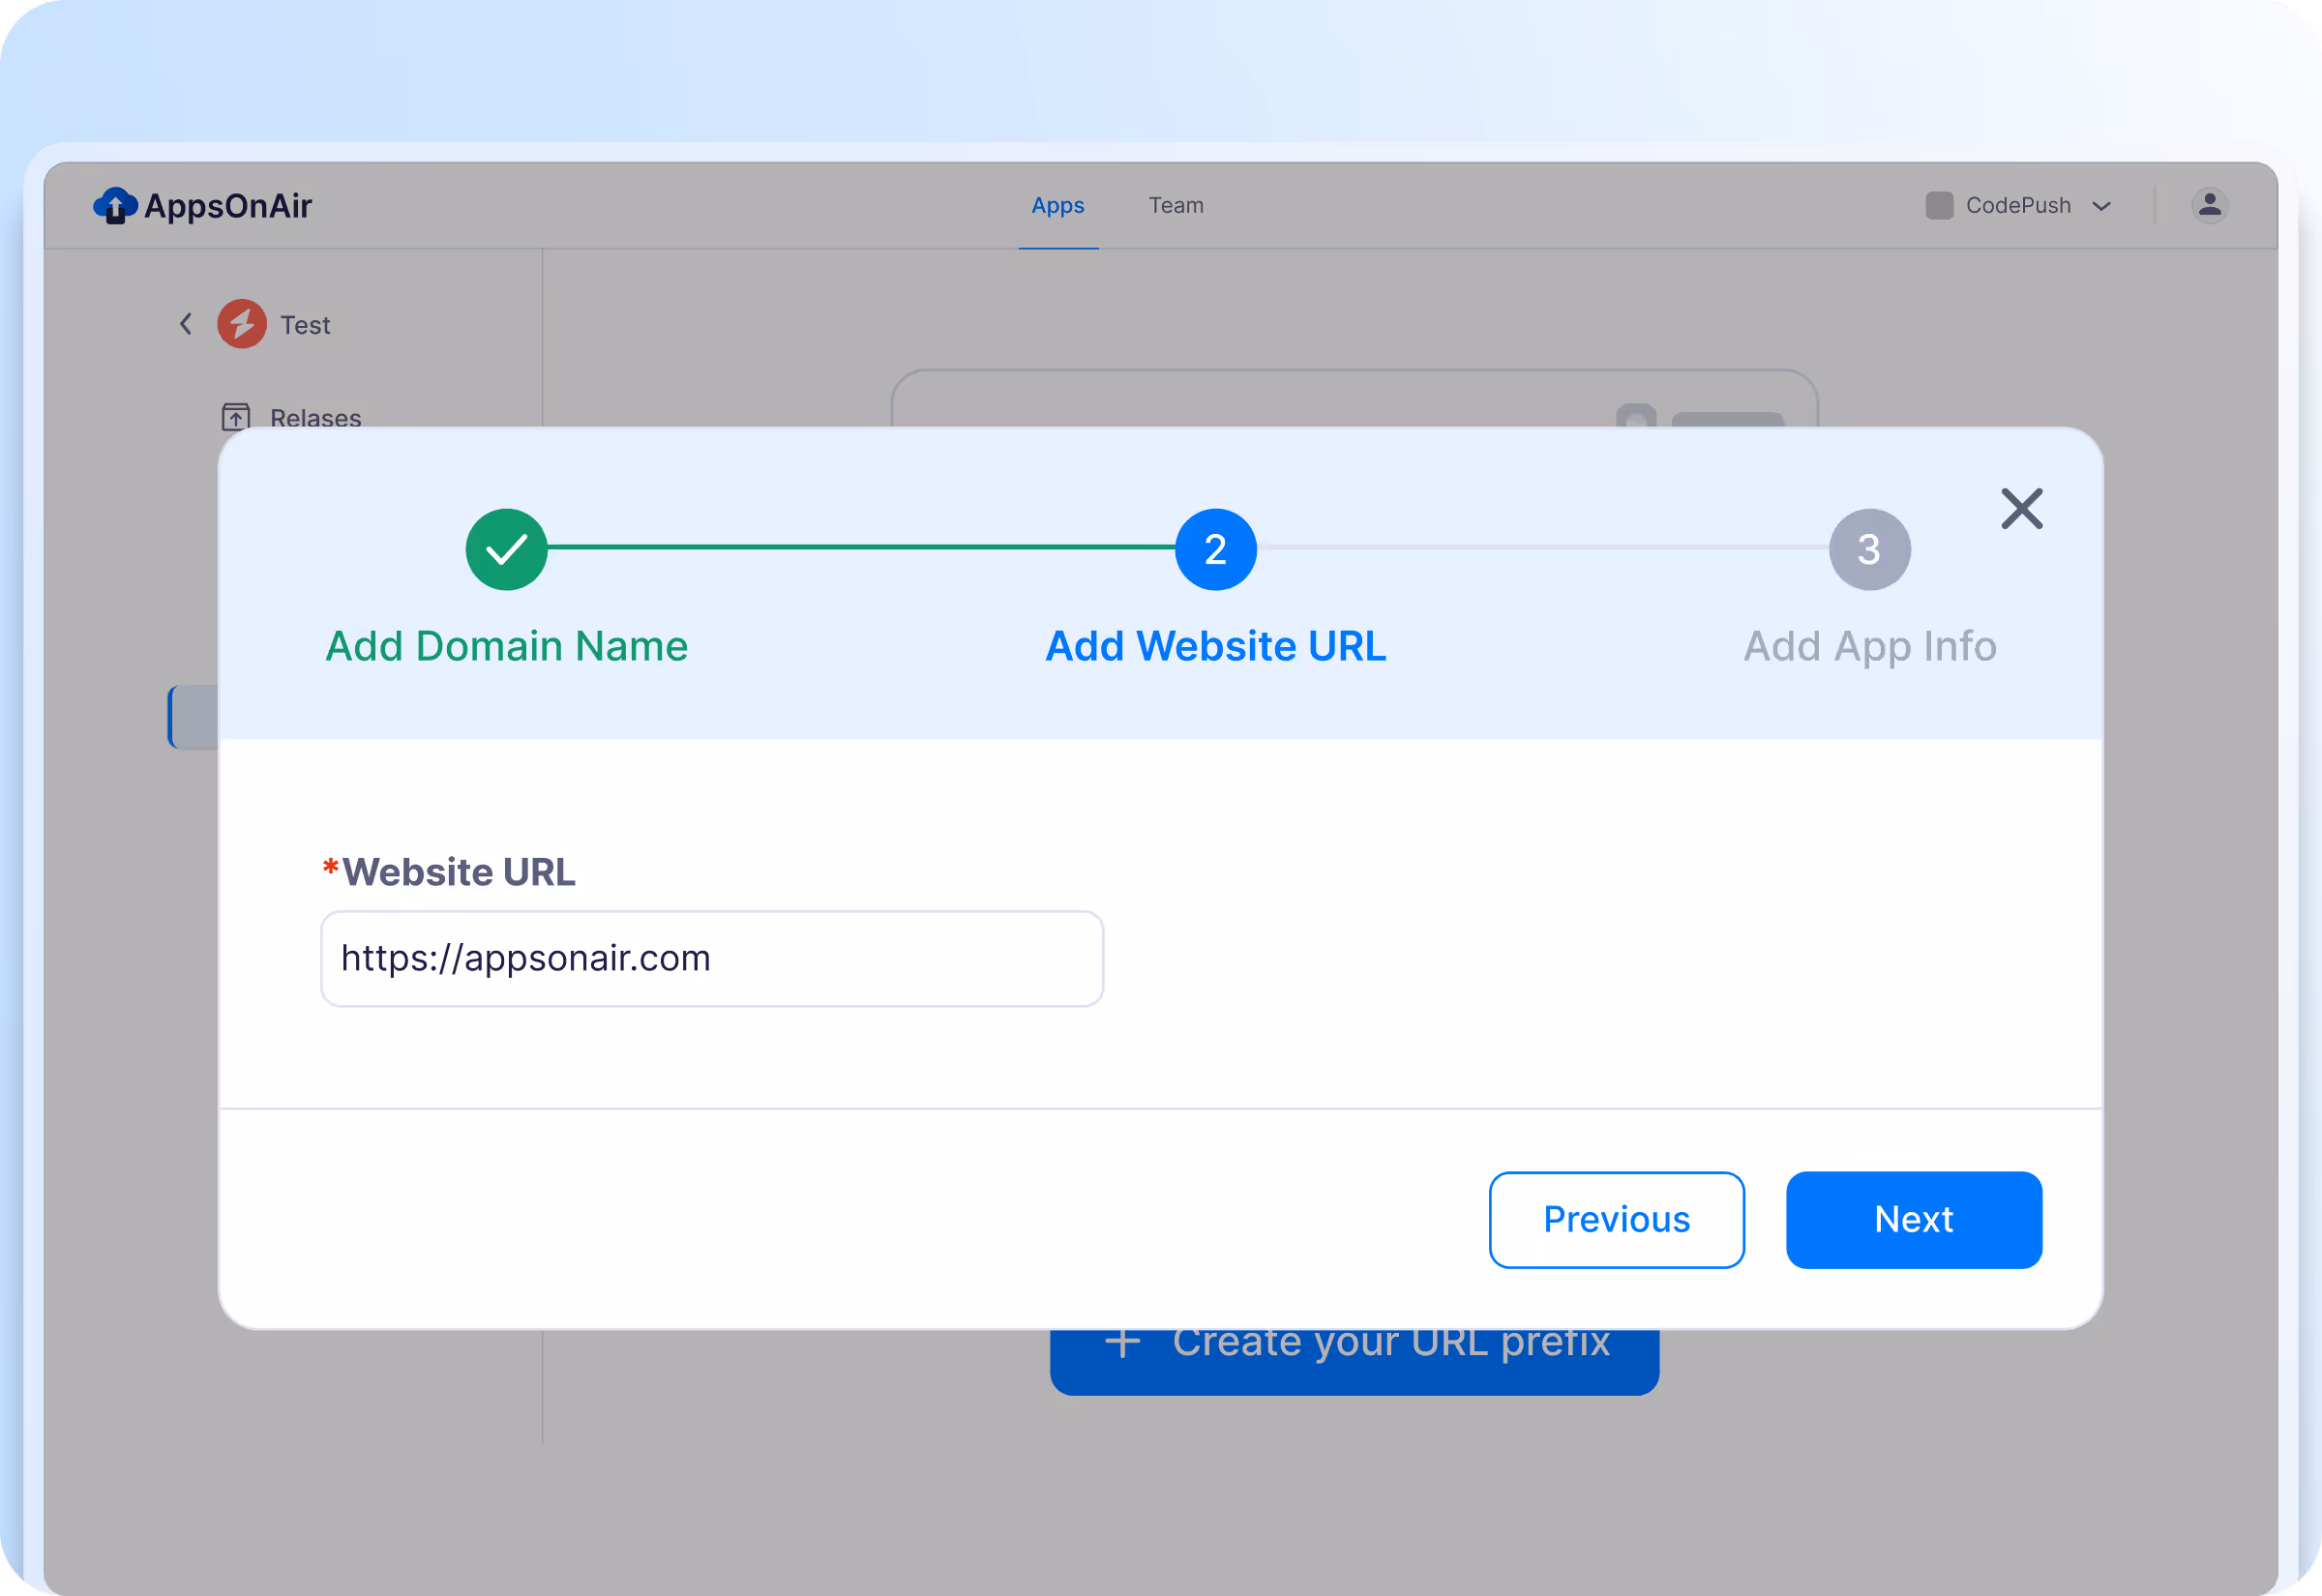
Task: Click the Website URL field label
Action: (449, 872)
